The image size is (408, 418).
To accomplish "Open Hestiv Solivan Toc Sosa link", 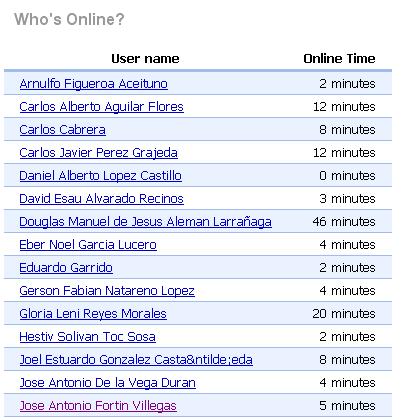I will [x=87, y=337].
